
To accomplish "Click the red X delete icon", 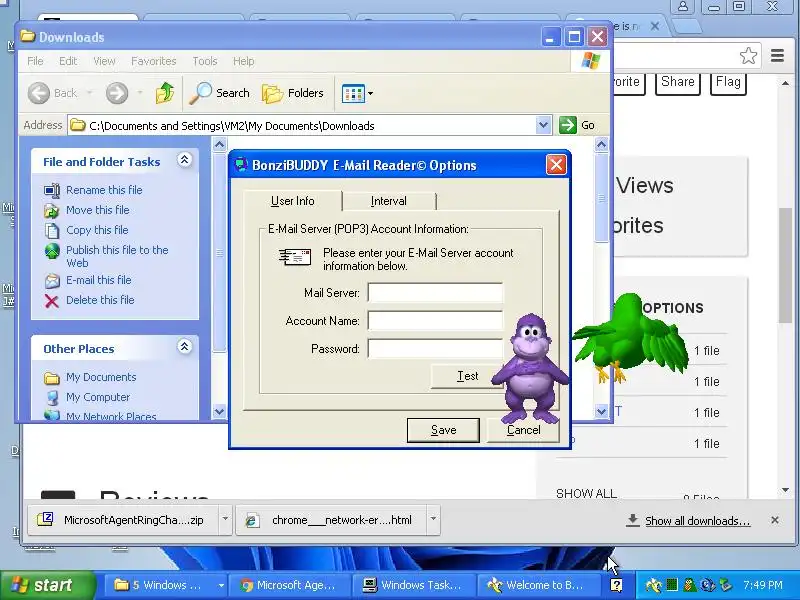I will 52,301.
